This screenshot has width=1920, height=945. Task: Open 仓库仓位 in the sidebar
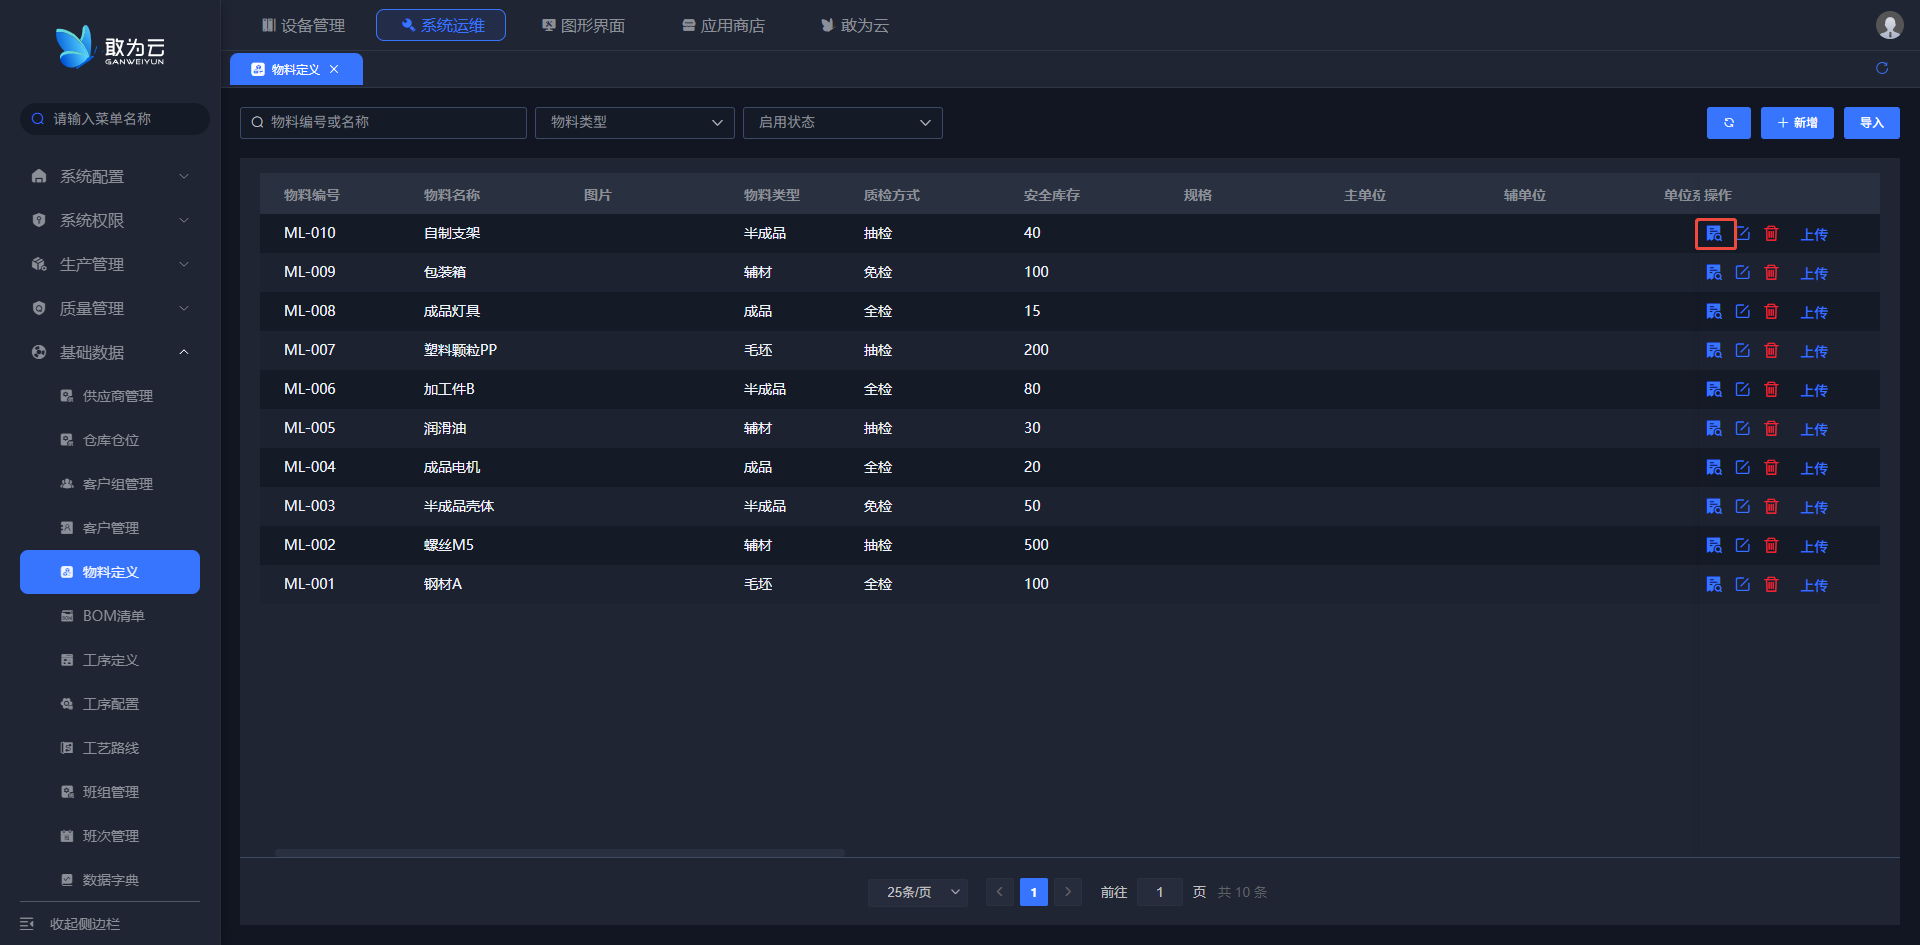[x=110, y=441]
